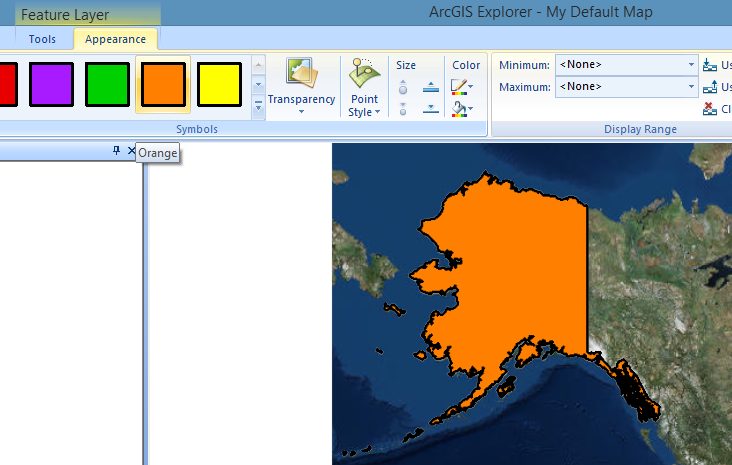732x465 pixels.
Task: Select the yellow symbol swatch
Action: click(219, 85)
